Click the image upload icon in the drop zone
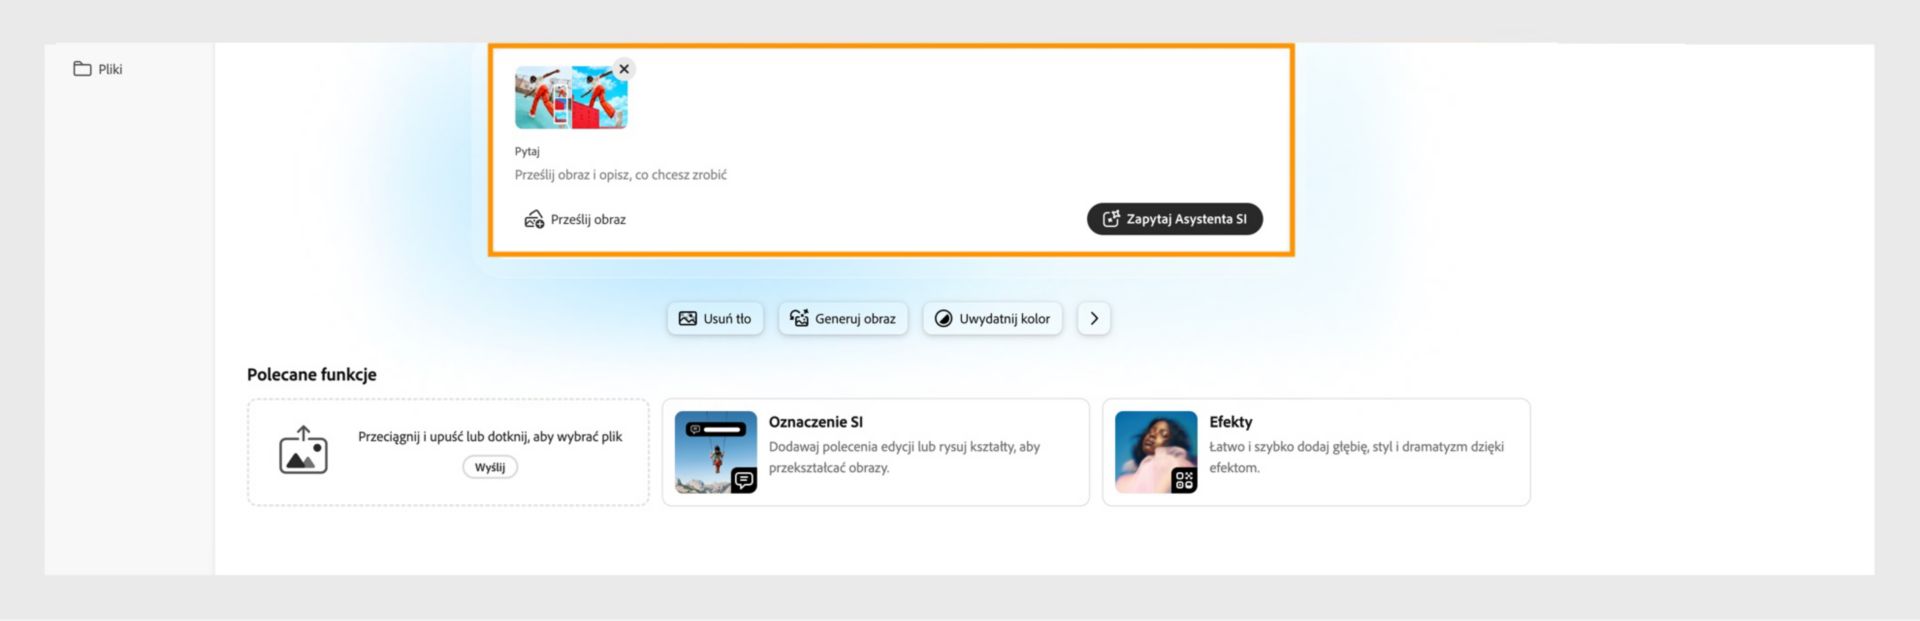 click(x=303, y=450)
